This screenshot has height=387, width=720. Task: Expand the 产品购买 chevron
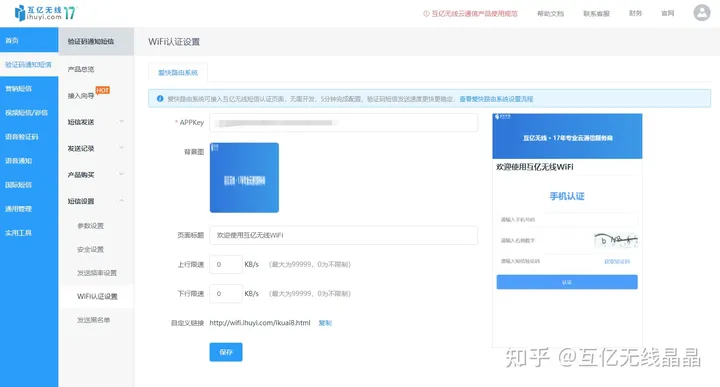point(122,174)
